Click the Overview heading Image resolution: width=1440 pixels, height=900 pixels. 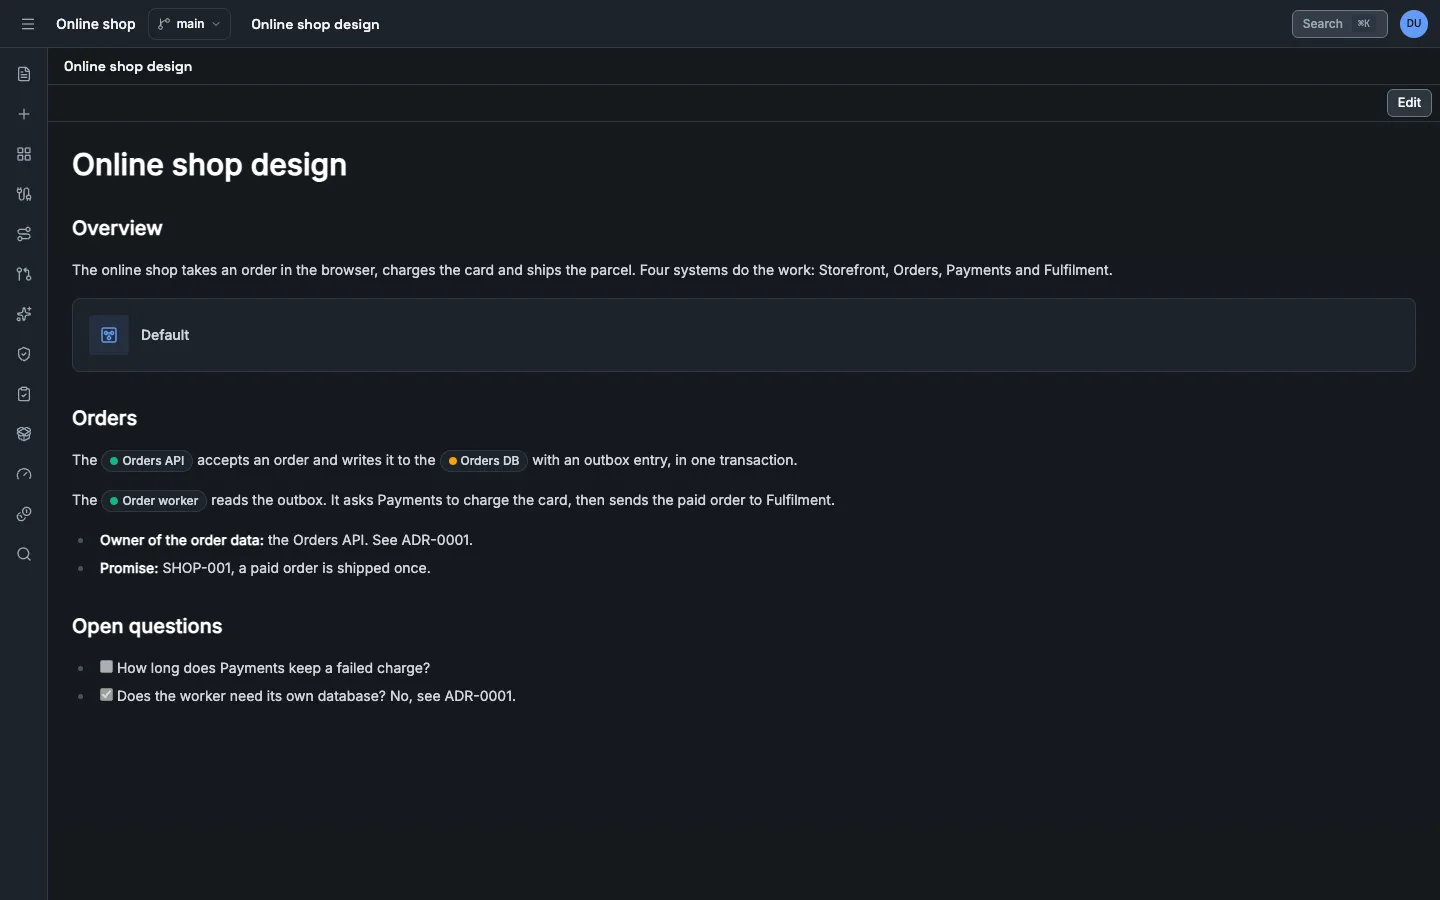click(117, 228)
